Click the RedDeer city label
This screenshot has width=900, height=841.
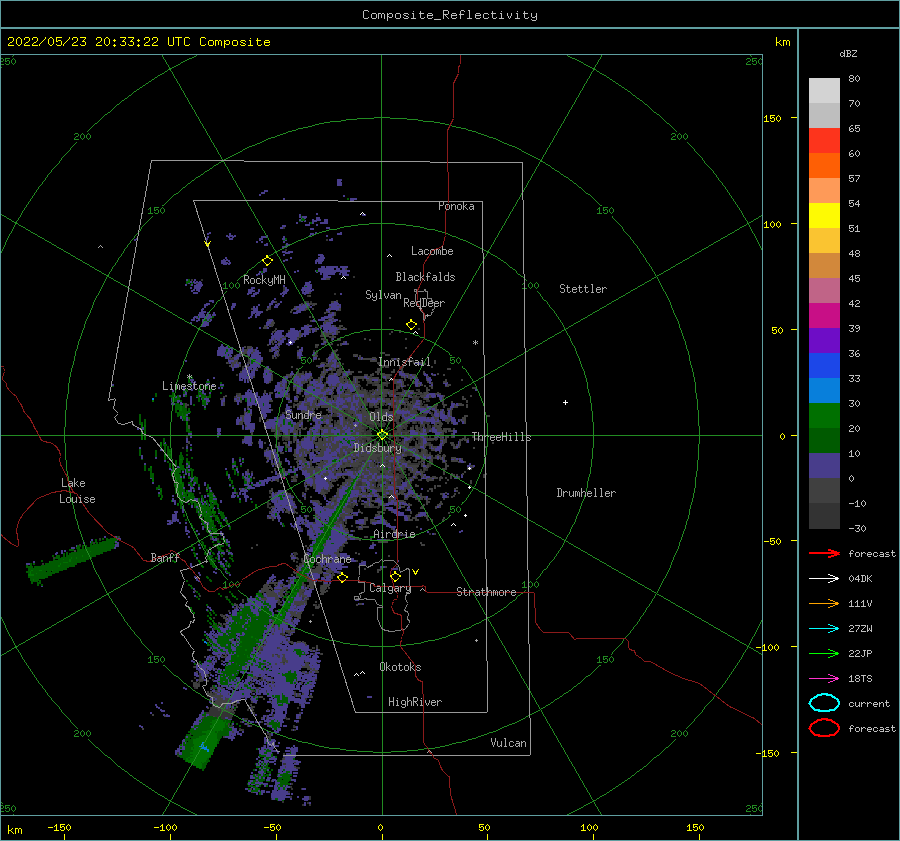point(424,303)
